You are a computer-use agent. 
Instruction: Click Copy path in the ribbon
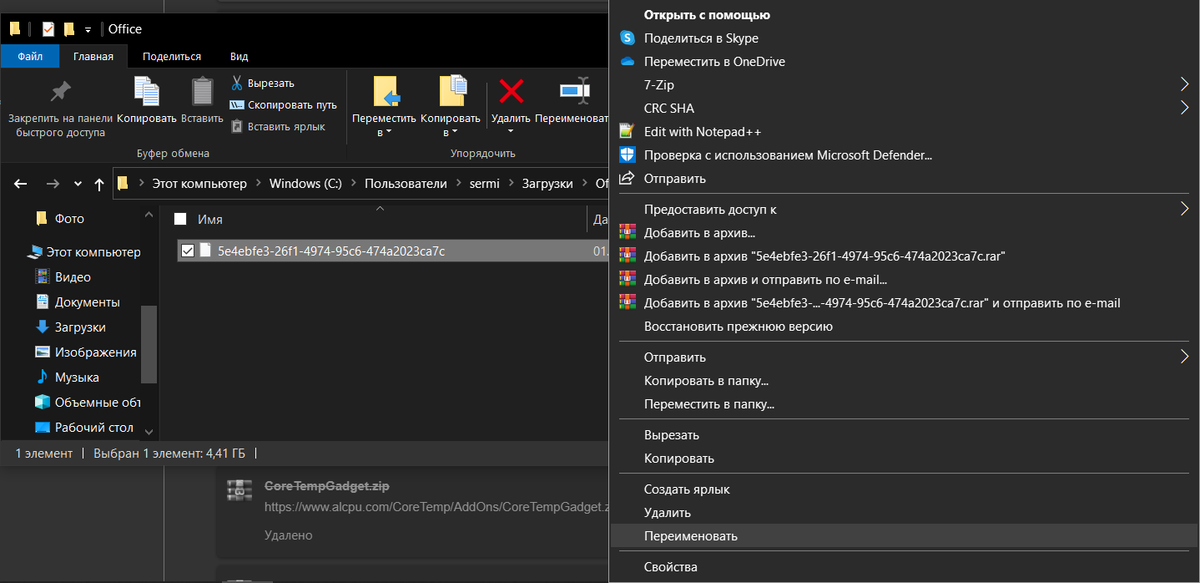[x=283, y=104]
